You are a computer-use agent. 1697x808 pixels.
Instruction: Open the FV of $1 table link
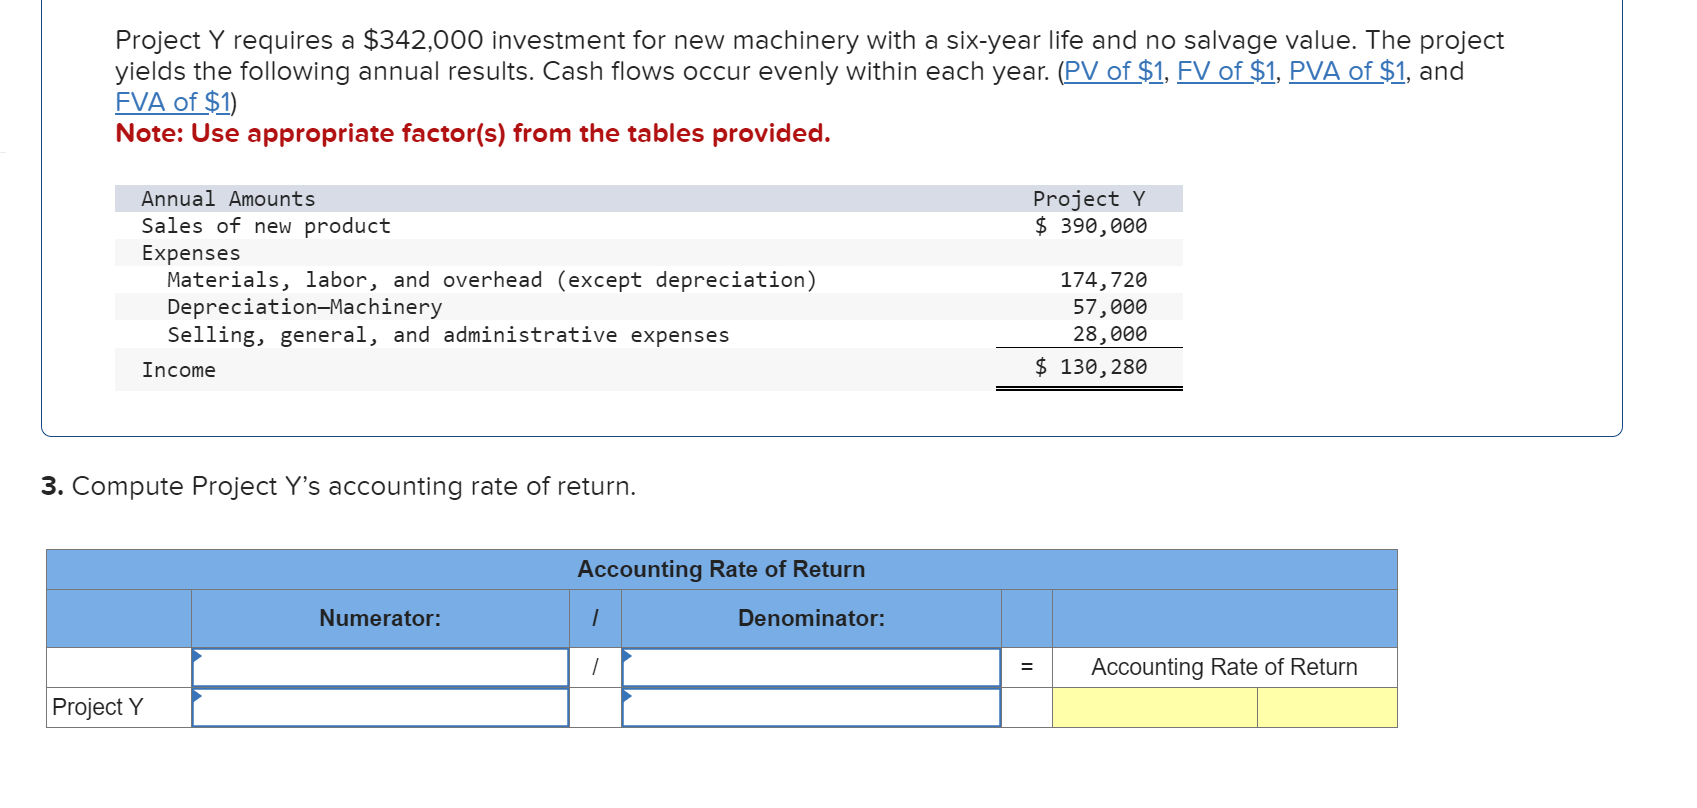click(1226, 71)
